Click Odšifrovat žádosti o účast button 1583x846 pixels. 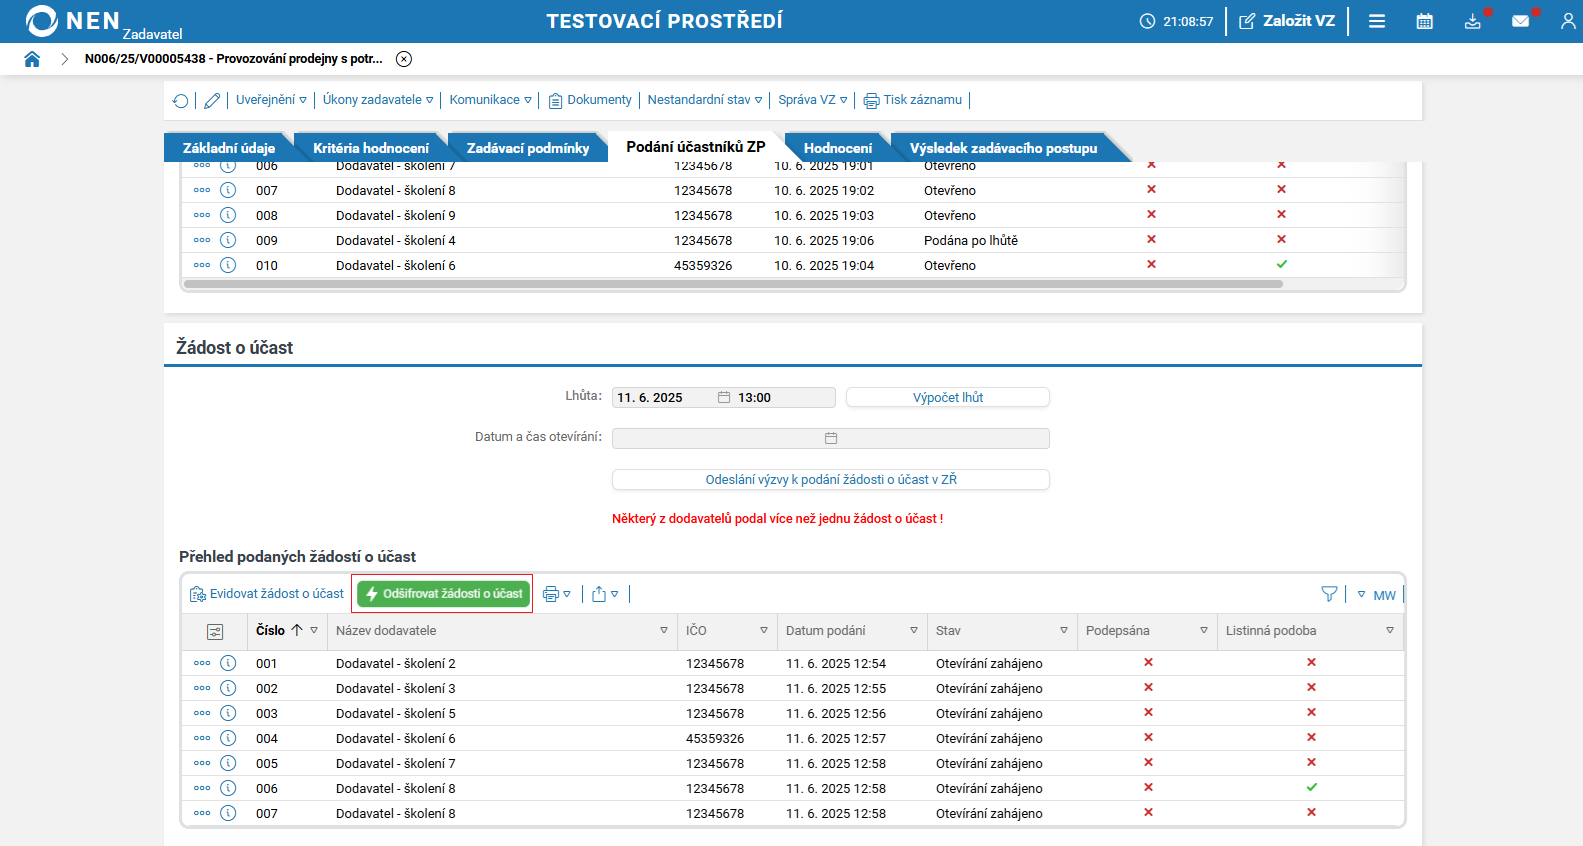pyautogui.click(x=443, y=594)
